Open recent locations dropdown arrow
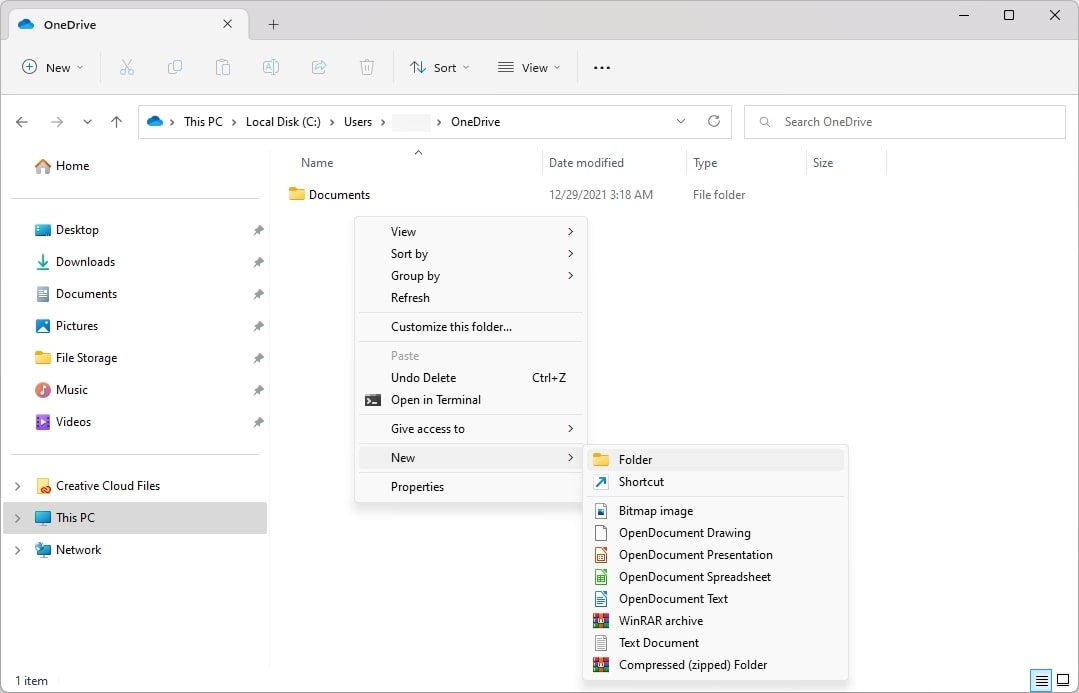Screen dimensions: 1079x693 point(87,122)
